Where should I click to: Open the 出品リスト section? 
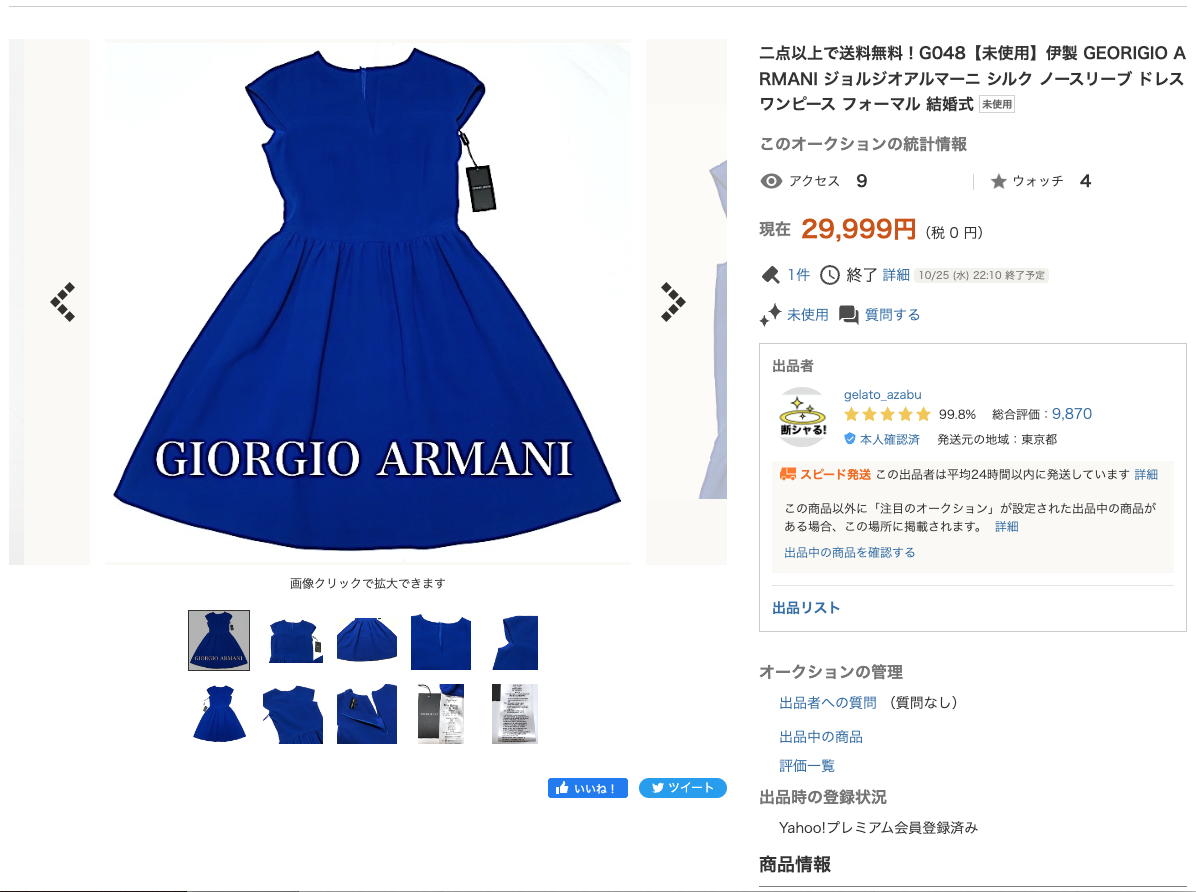click(806, 607)
